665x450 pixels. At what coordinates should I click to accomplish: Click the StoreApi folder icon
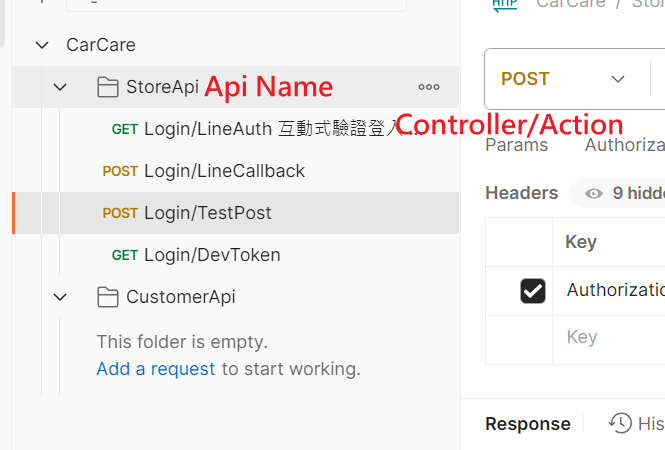pyautogui.click(x=107, y=87)
